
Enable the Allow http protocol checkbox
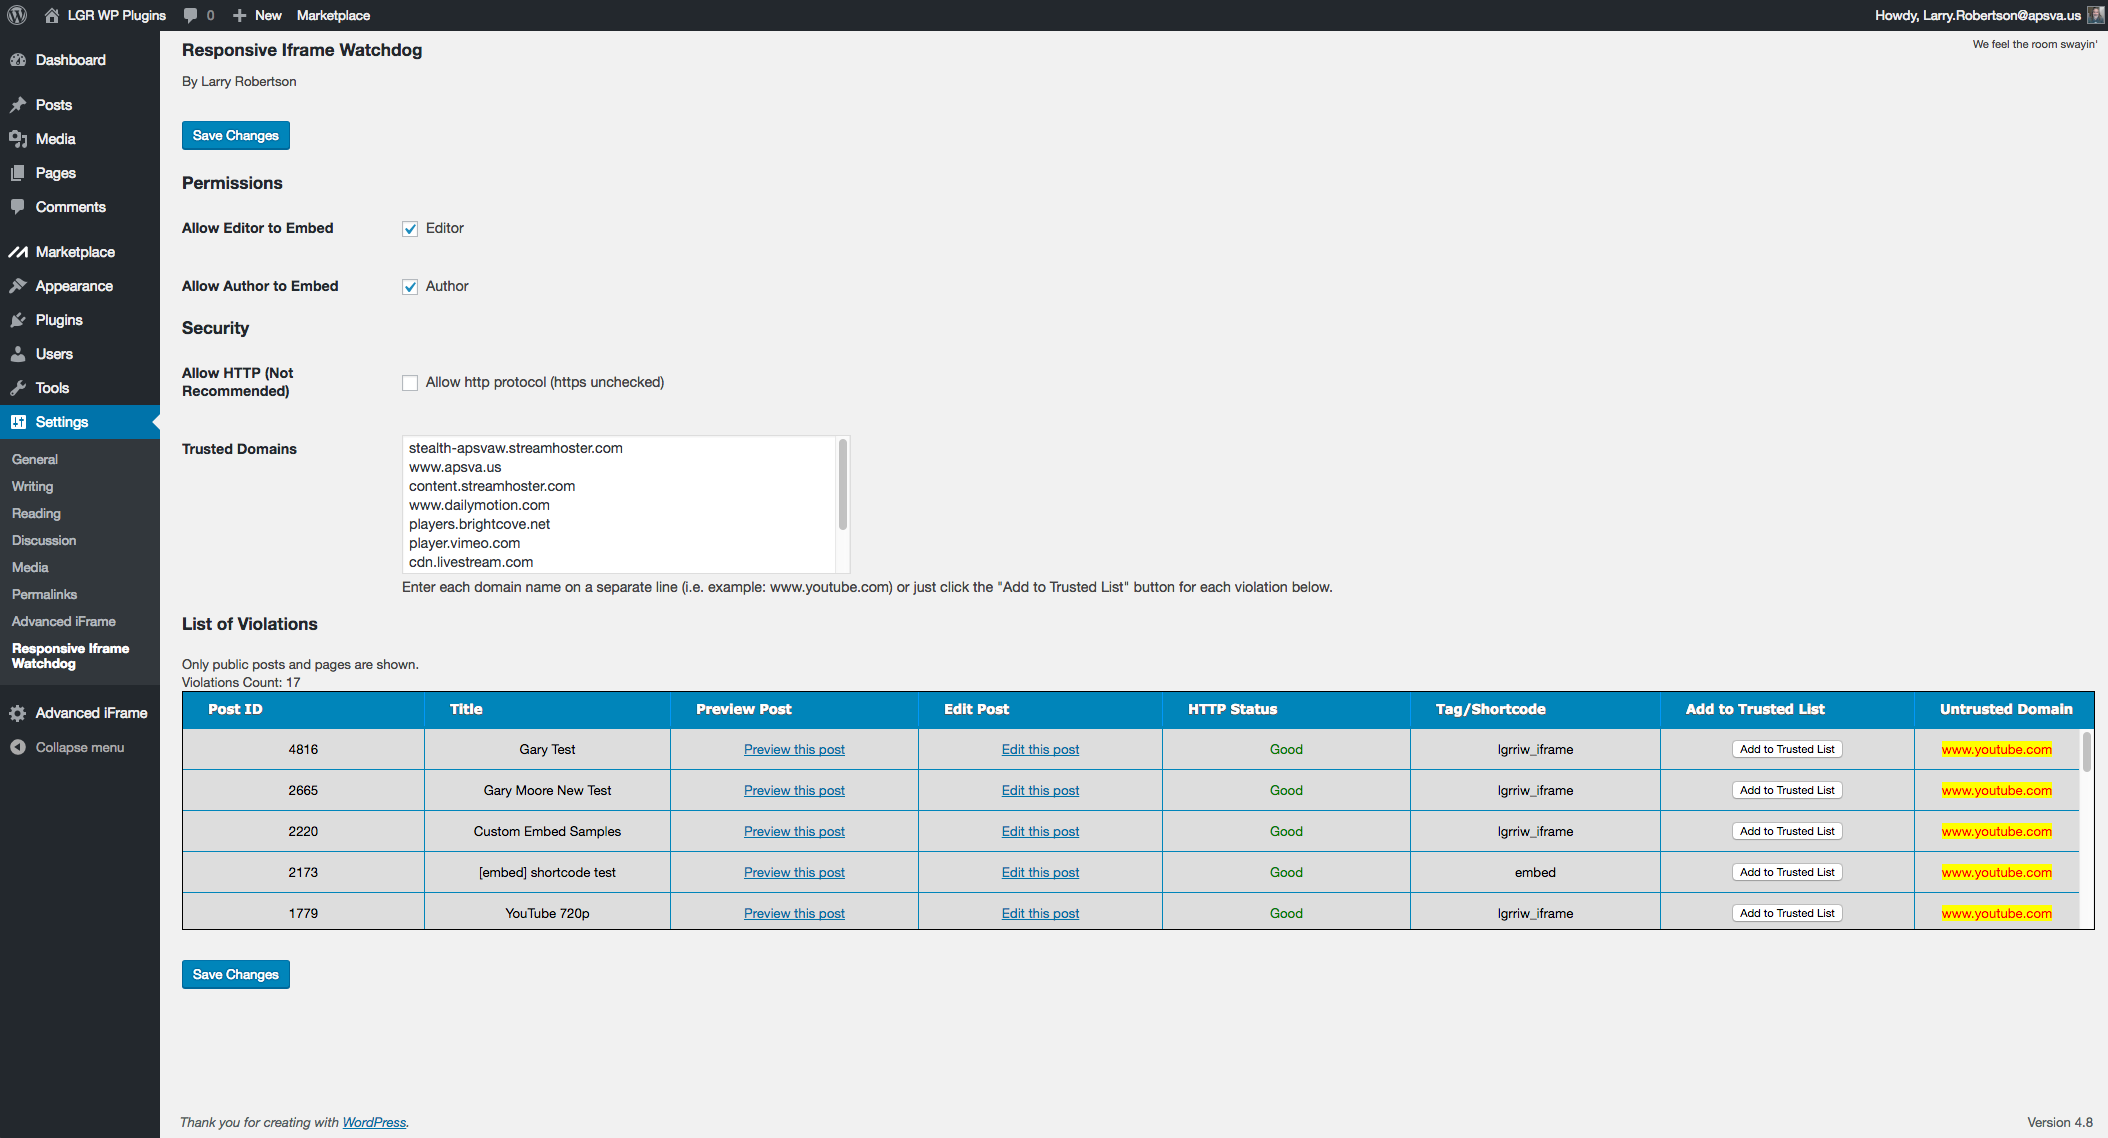click(410, 383)
